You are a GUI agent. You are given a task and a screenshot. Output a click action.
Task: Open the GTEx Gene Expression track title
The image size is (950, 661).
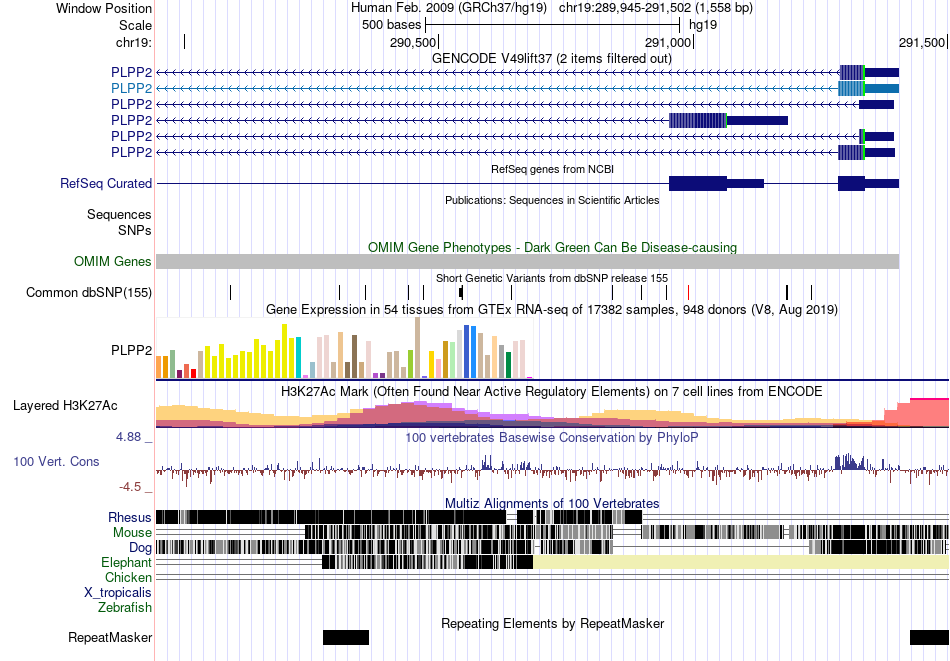pos(552,310)
